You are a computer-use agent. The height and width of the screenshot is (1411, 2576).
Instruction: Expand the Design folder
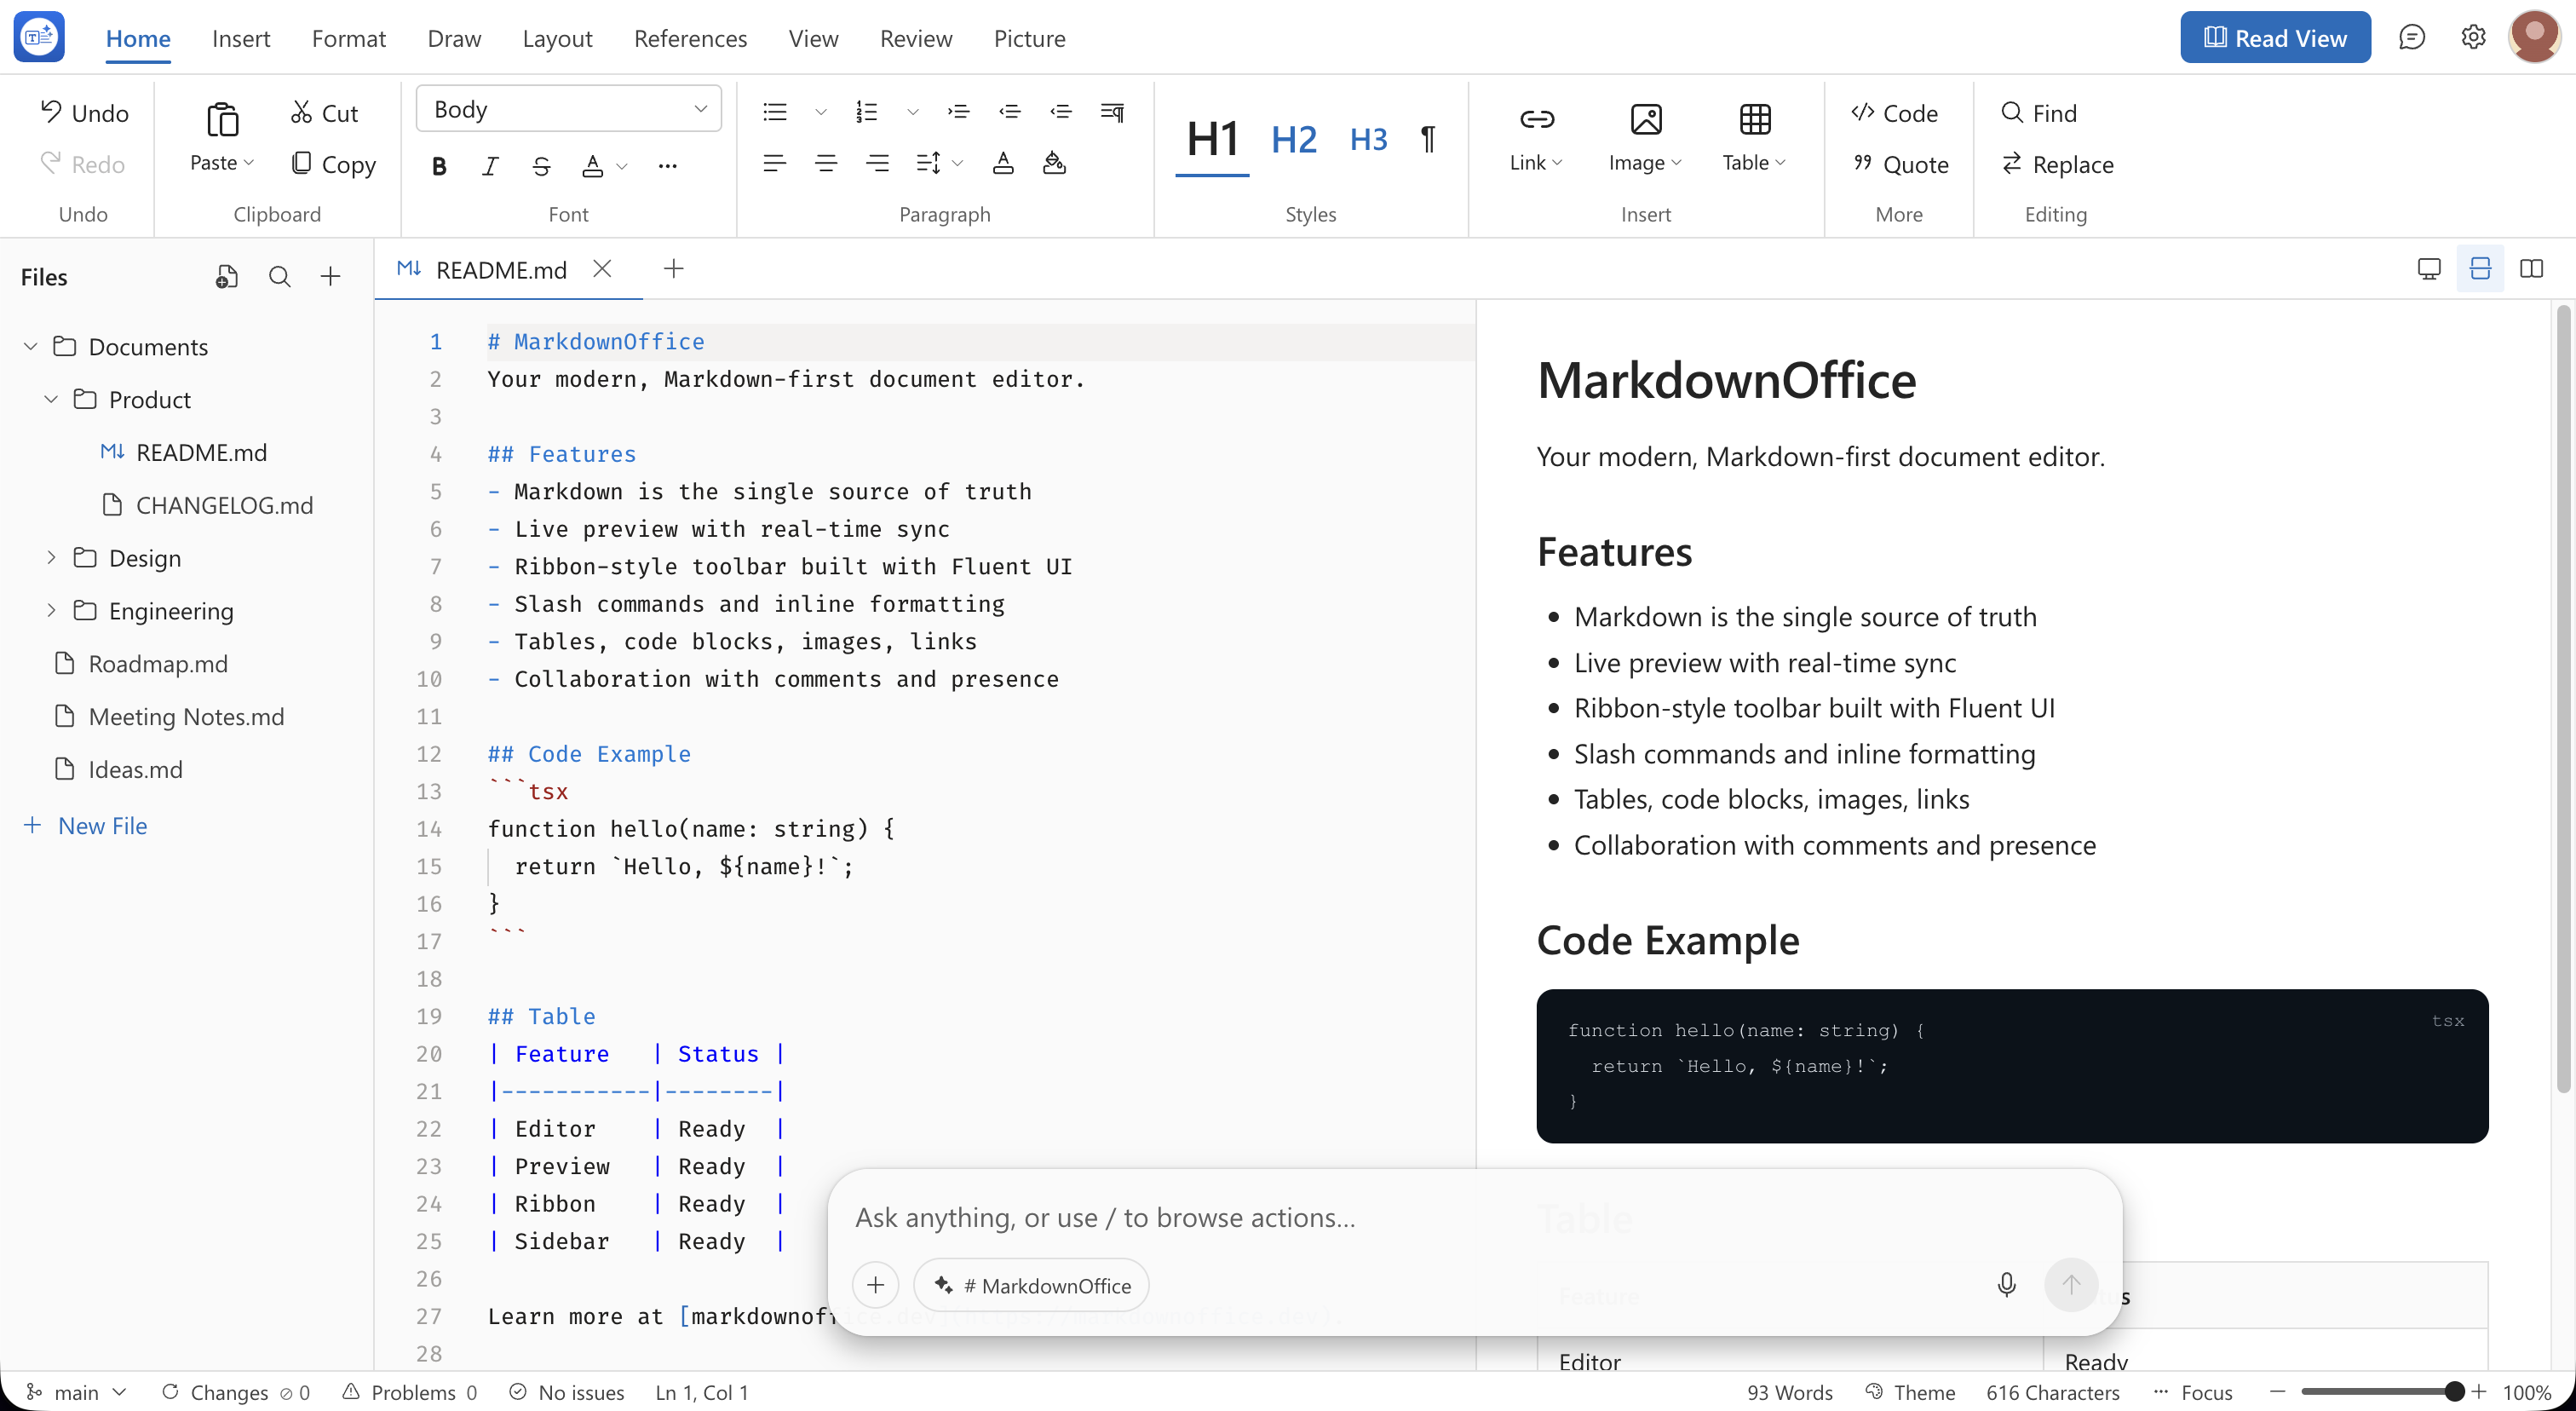point(51,557)
